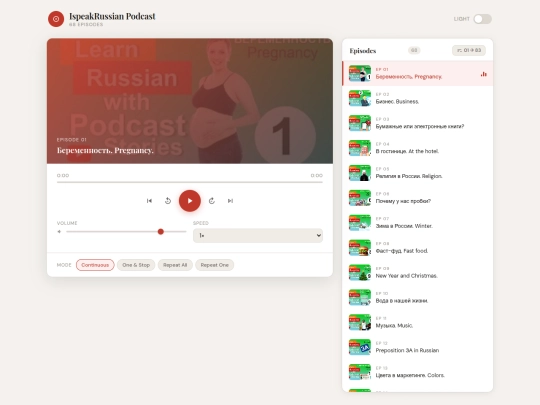
Task: Click the playback progress bar
Action: (x=190, y=182)
